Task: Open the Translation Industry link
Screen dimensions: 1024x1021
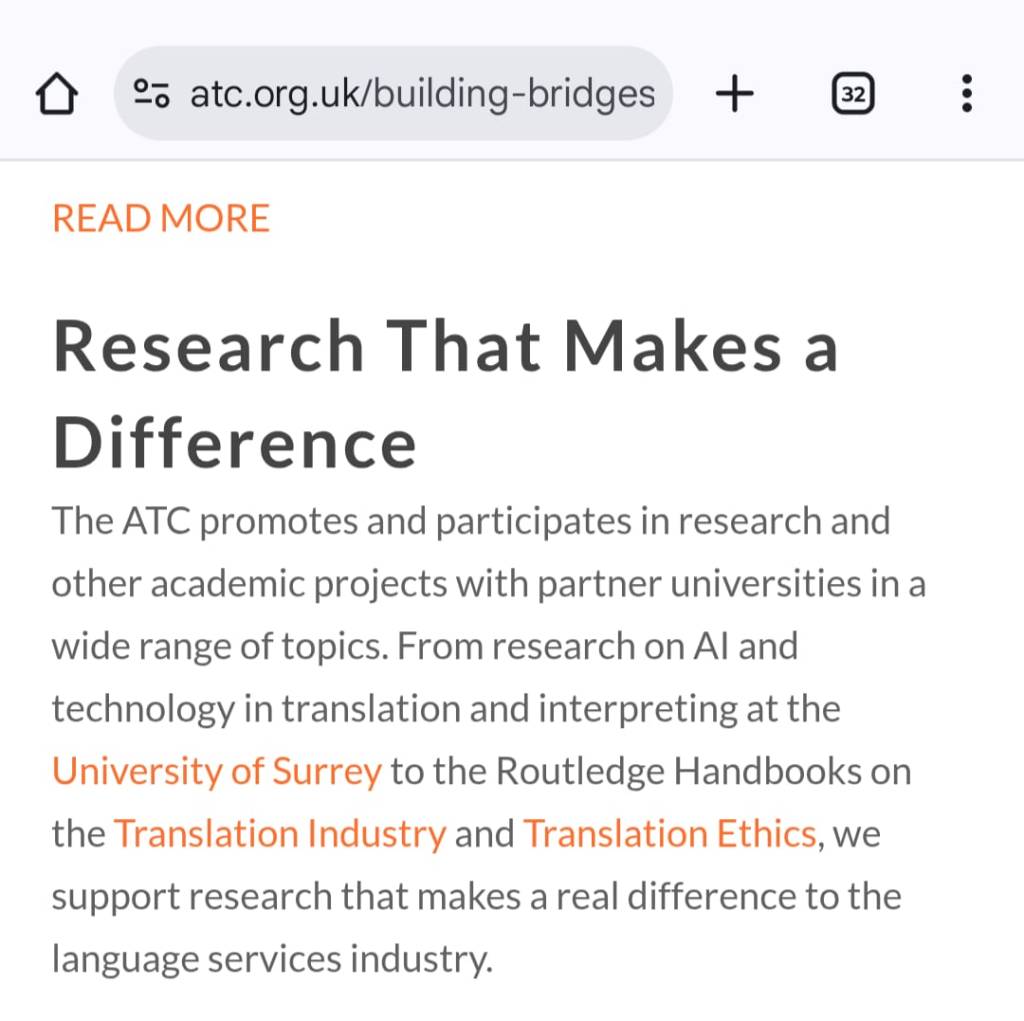Action: click(x=280, y=834)
